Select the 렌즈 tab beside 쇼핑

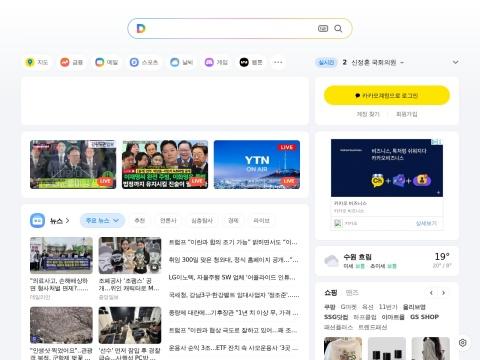point(352,293)
